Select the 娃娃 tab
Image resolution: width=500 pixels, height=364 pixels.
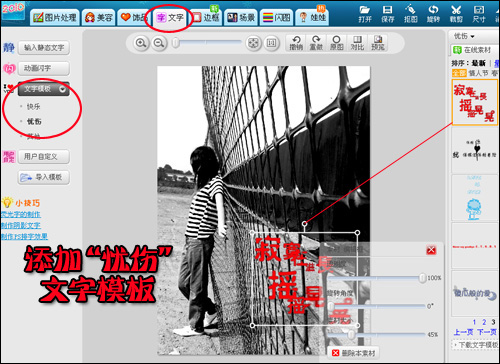click(x=312, y=17)
